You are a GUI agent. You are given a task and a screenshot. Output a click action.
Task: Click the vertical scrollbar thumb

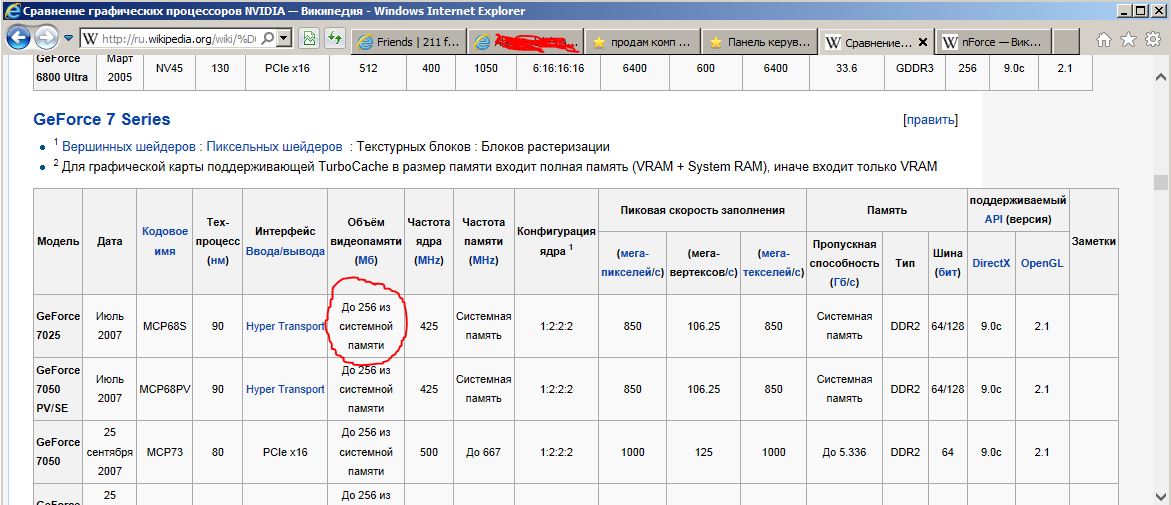(x=1160, y=184)
